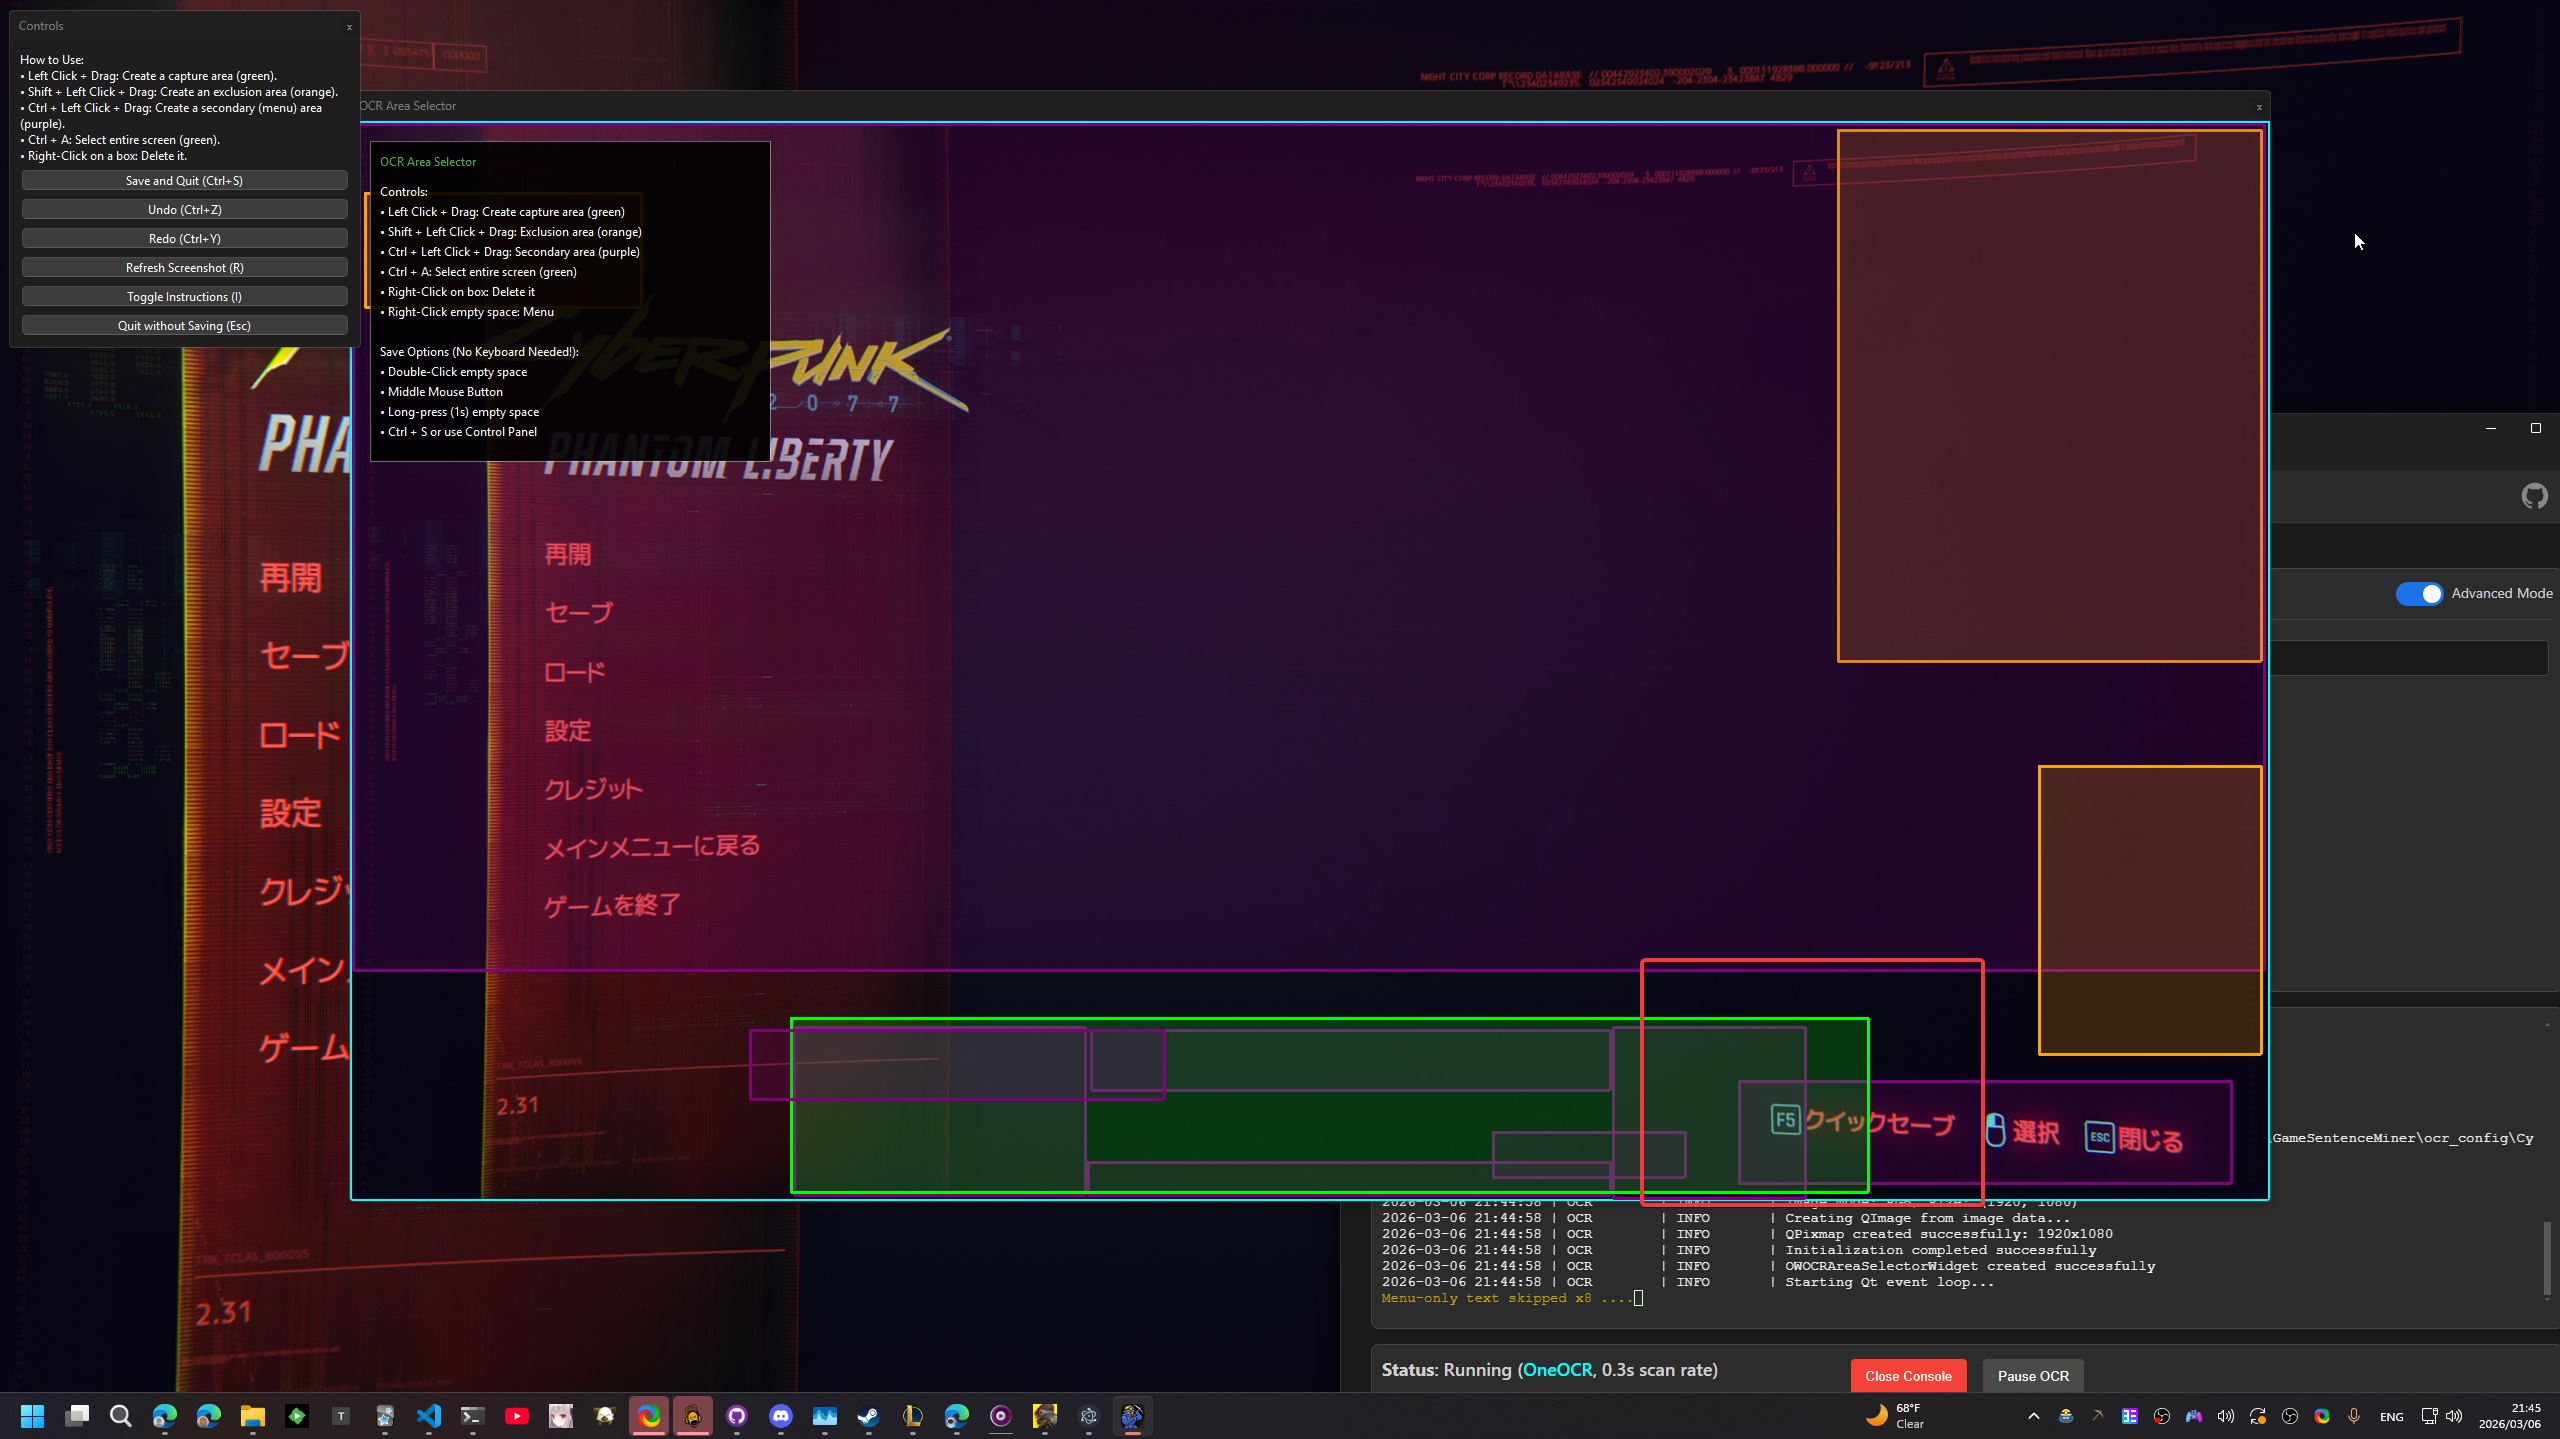Click the Pause OCR button
The height and width of the screenshot is (1439, 2560).
click(x=2033, y=1375)
